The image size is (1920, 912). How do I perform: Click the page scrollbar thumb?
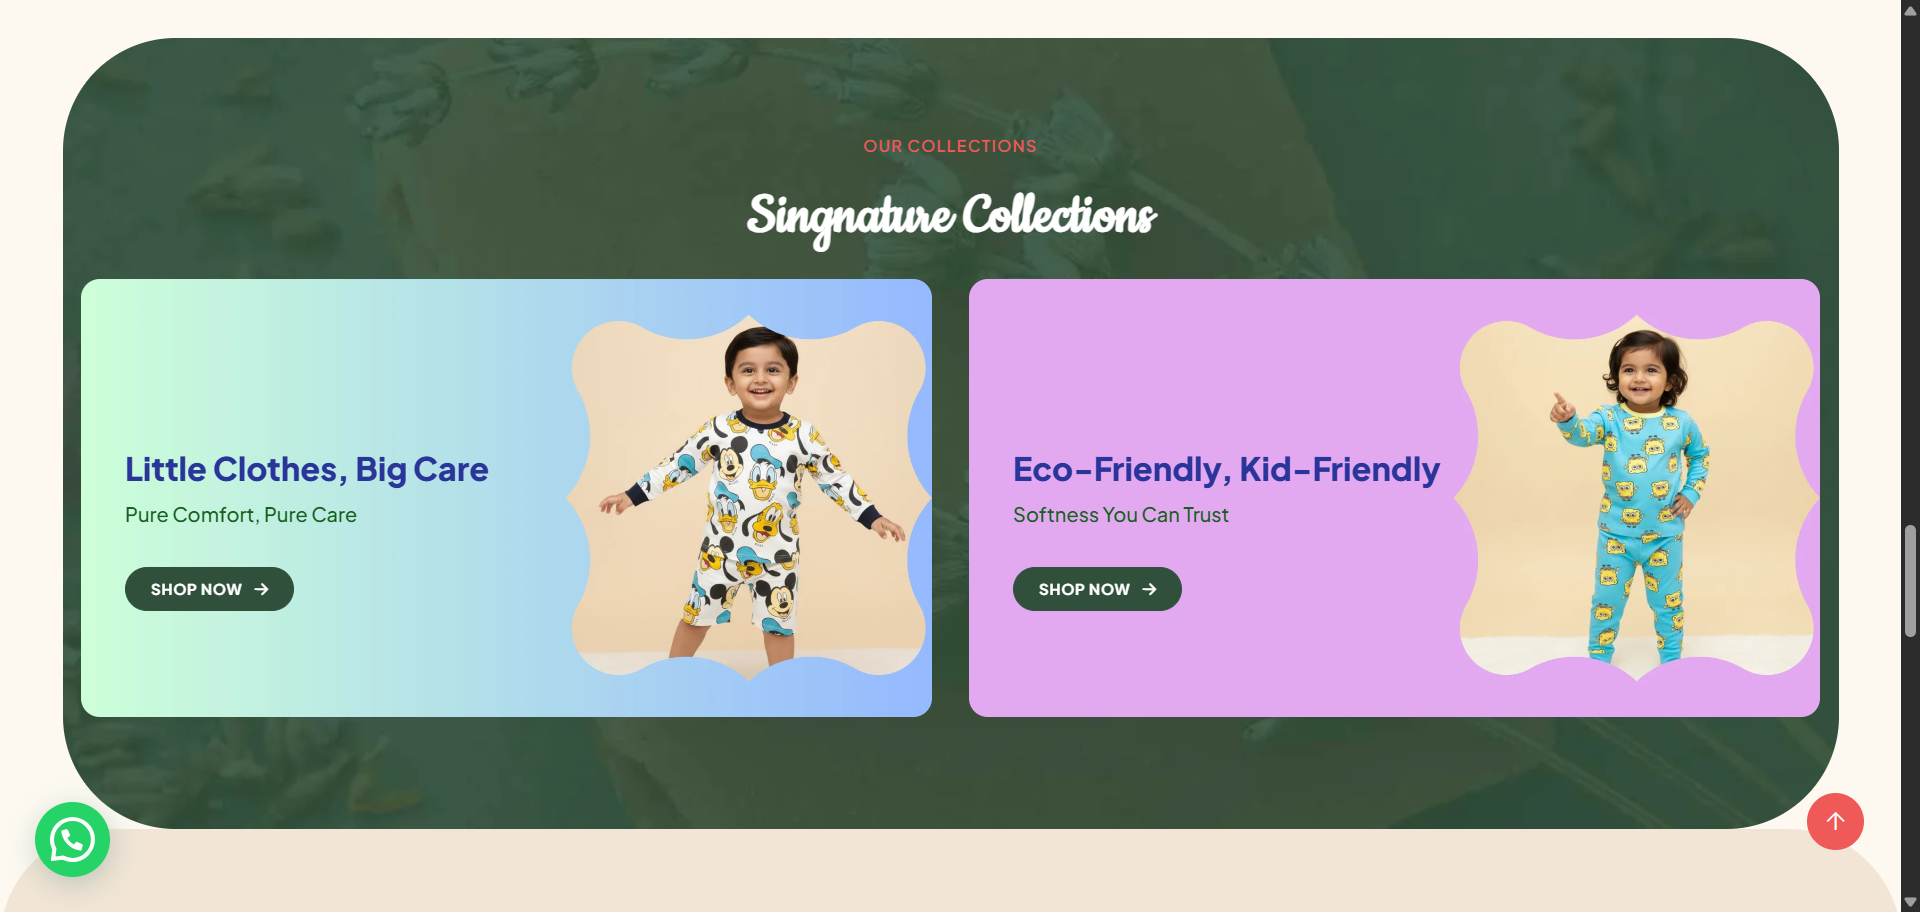click(x=1910, y=580)
